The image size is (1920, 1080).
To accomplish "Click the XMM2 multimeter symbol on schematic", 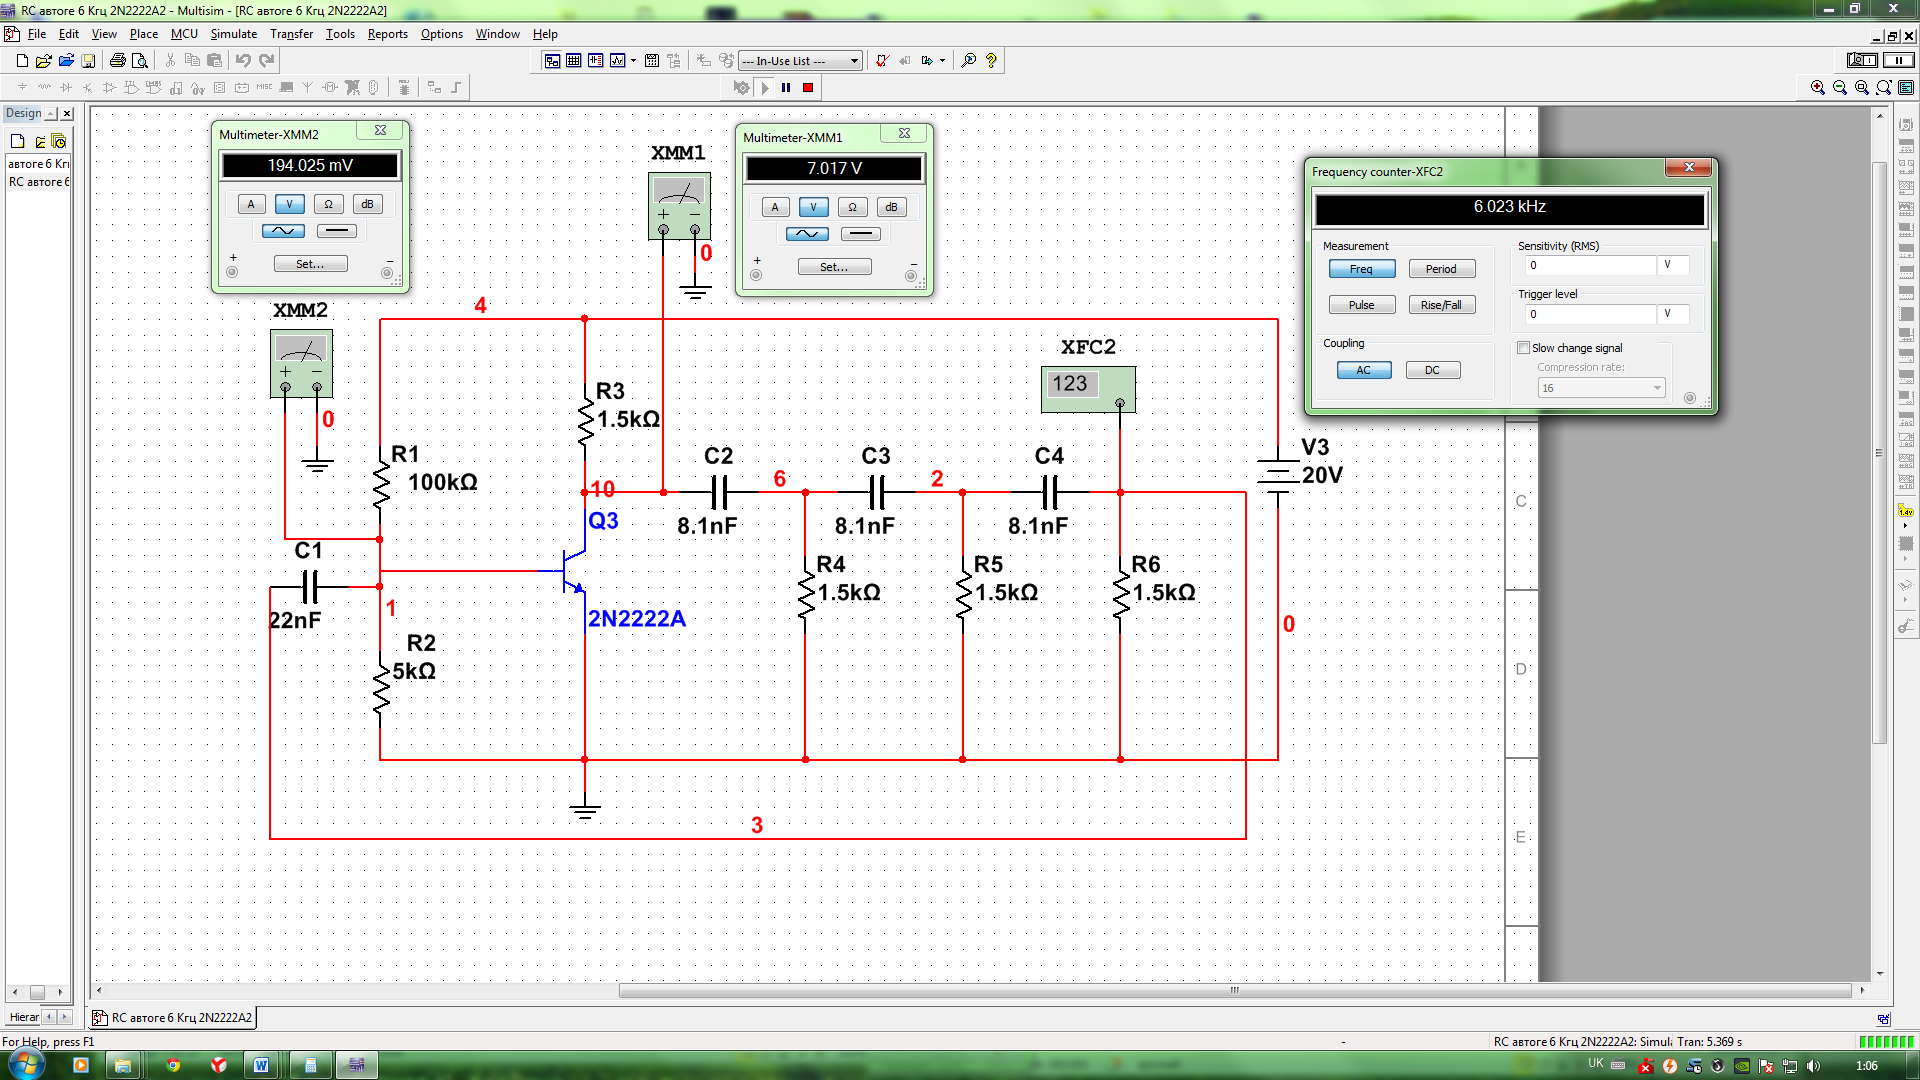I will [x=301, y=364].
